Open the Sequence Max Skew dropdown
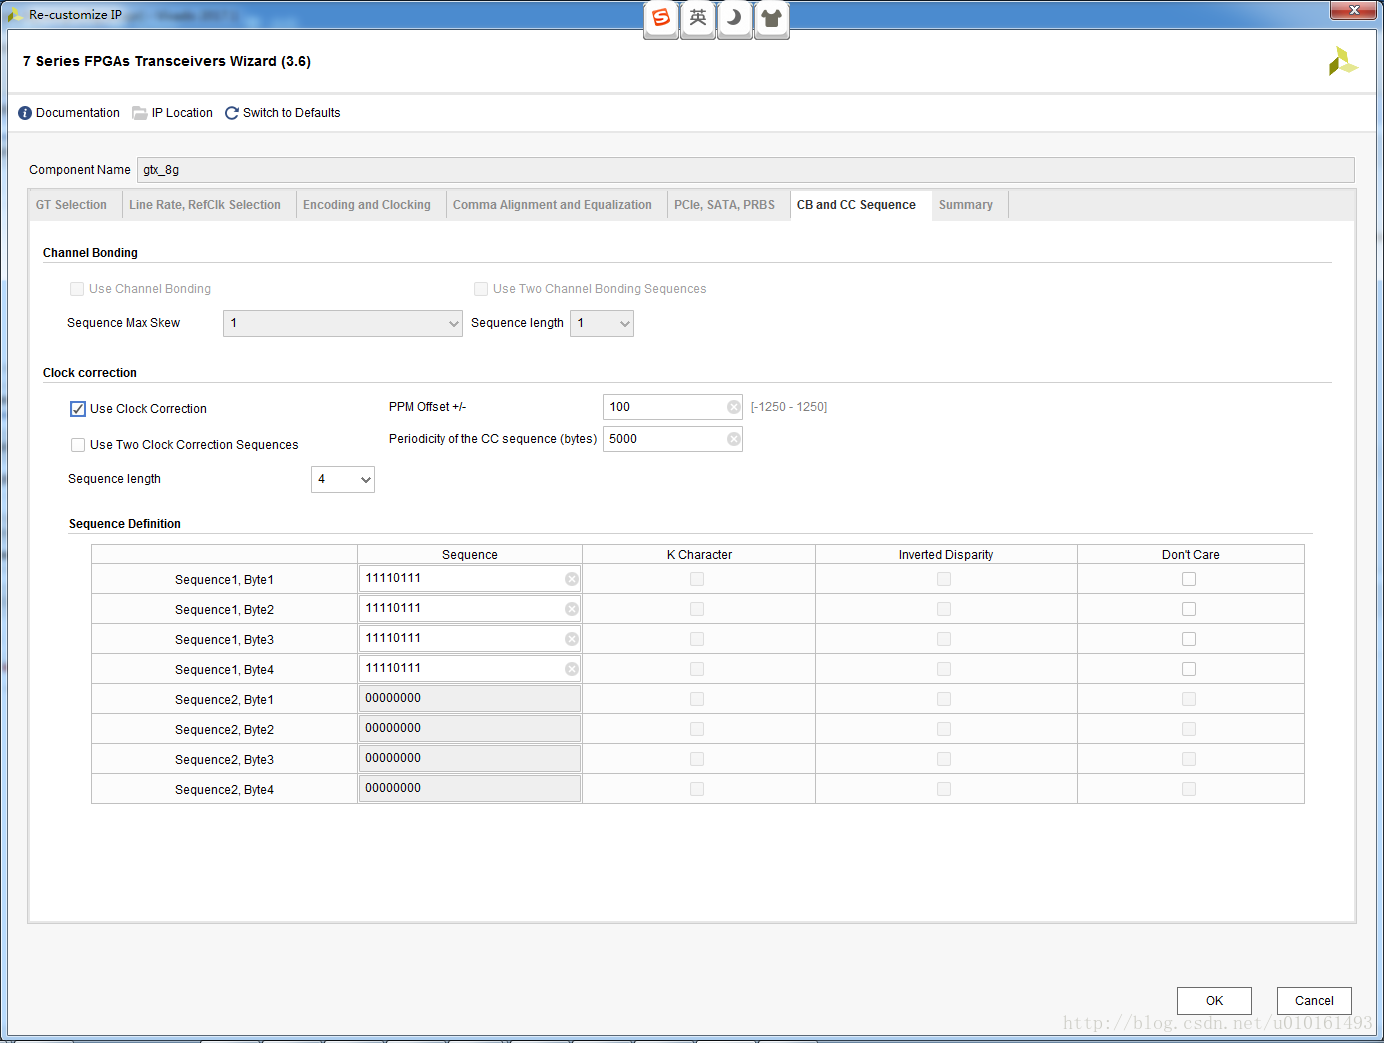 pyautogui.click(x=343, y=323)
